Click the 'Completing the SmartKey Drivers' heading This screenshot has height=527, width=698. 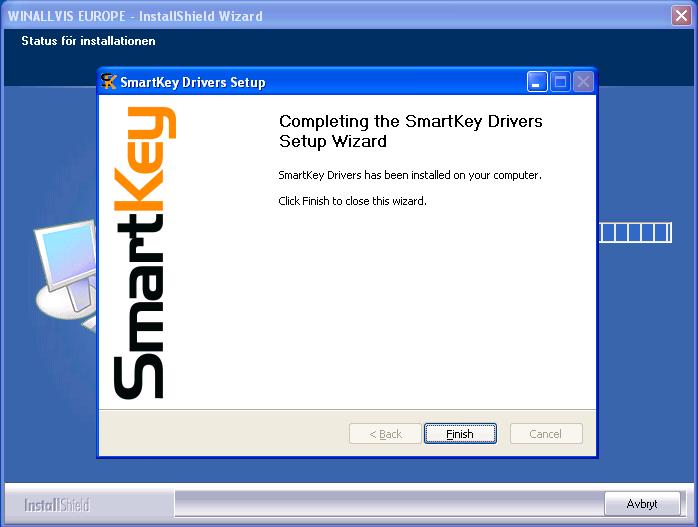410,131
